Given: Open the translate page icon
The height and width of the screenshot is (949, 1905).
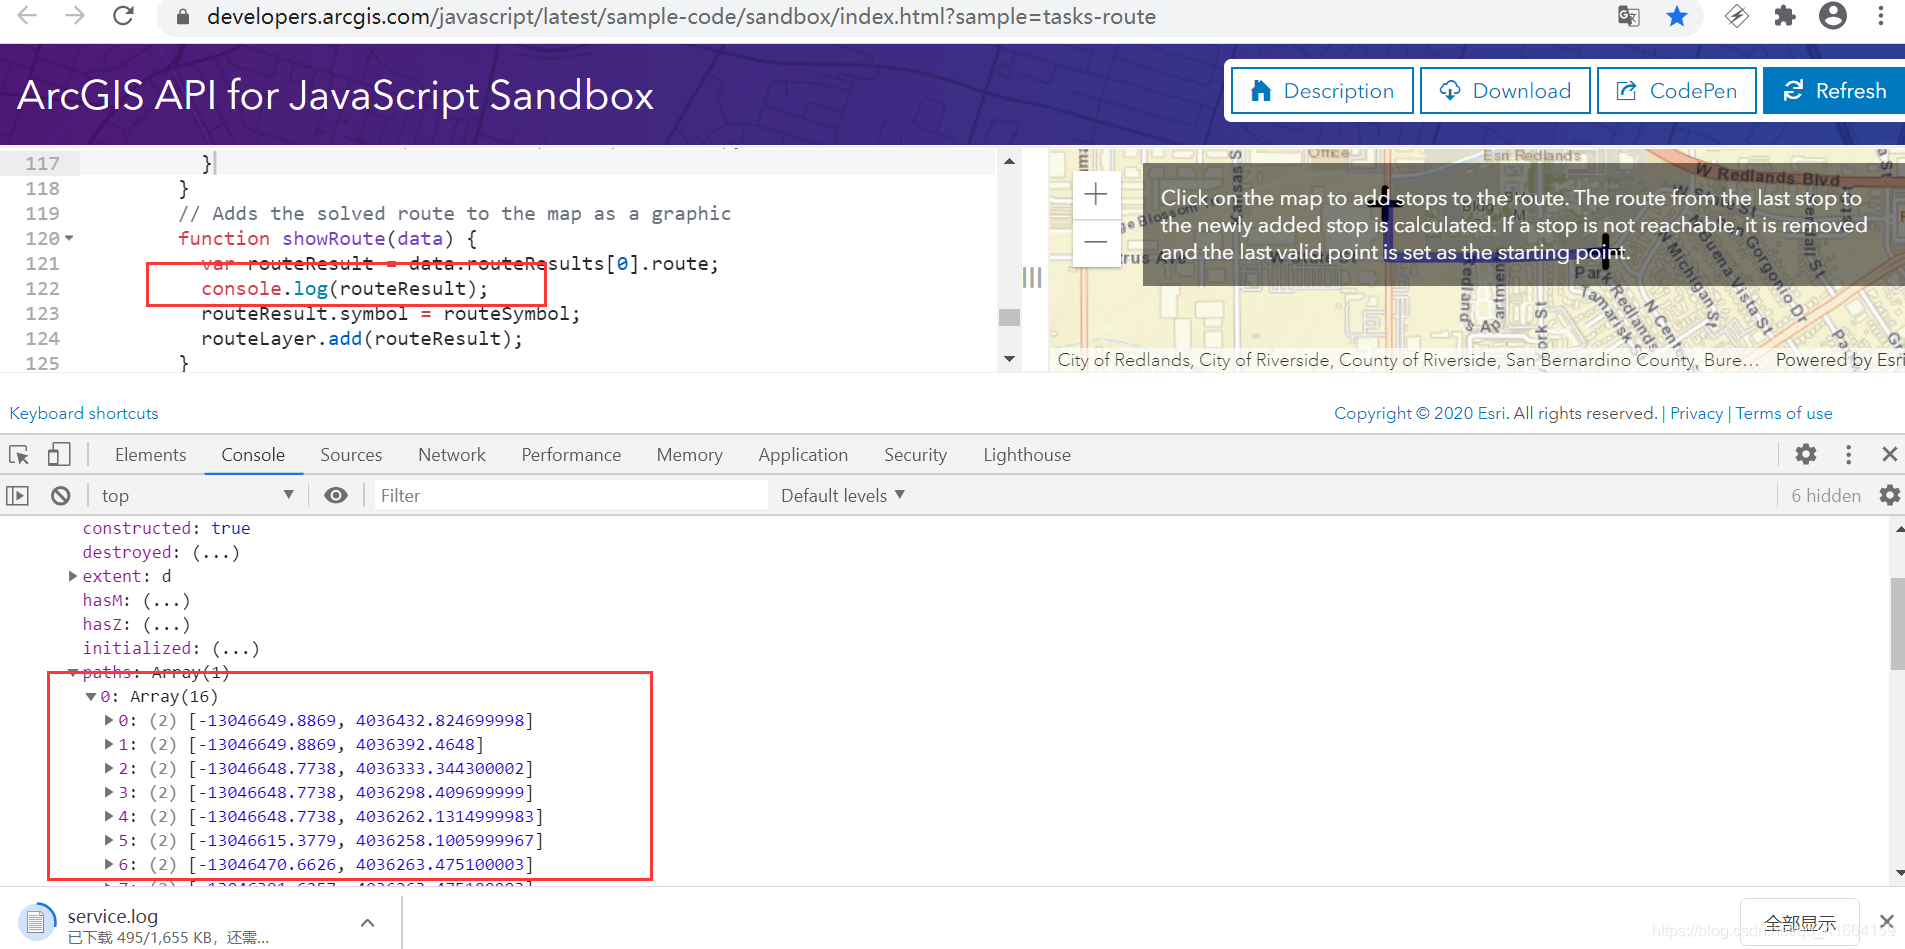Looking at the screenshot, I should tap(1629, 16).
